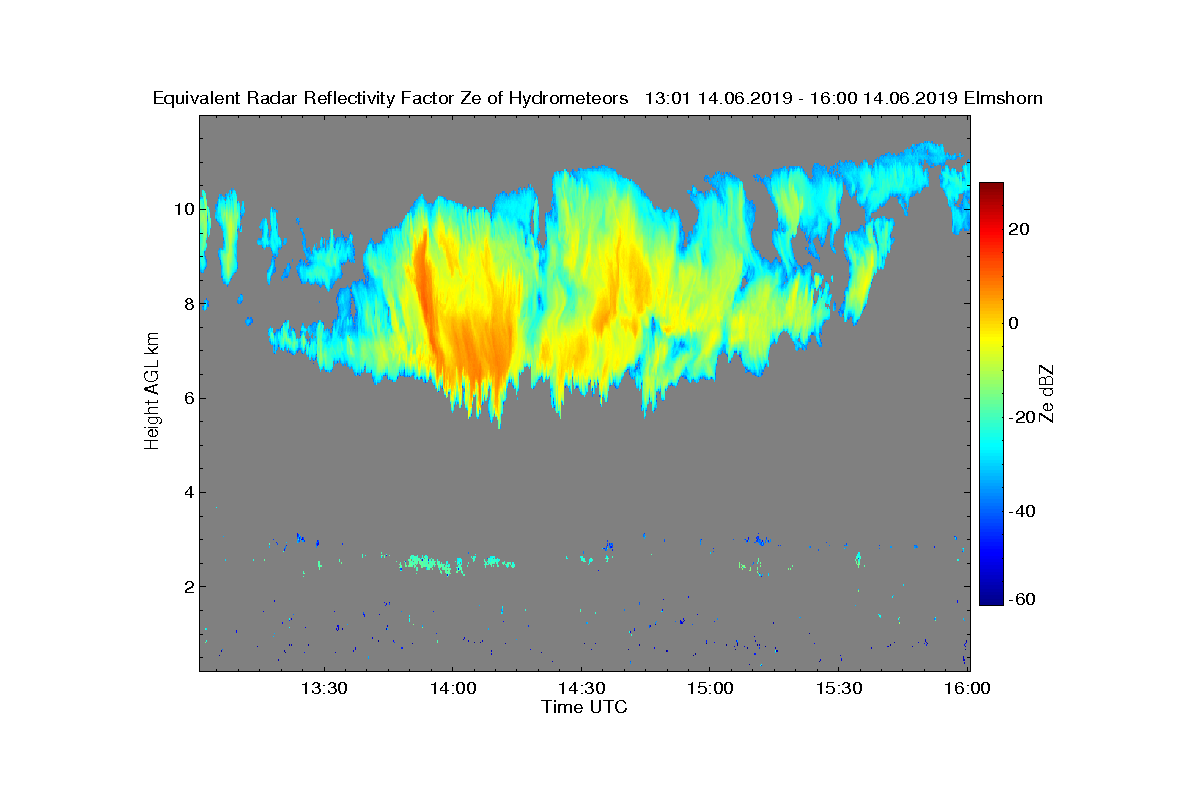Viewport: 1200px width, 800px height.
Task: Click the 15:30 time tick label
Action: [839, 688]
